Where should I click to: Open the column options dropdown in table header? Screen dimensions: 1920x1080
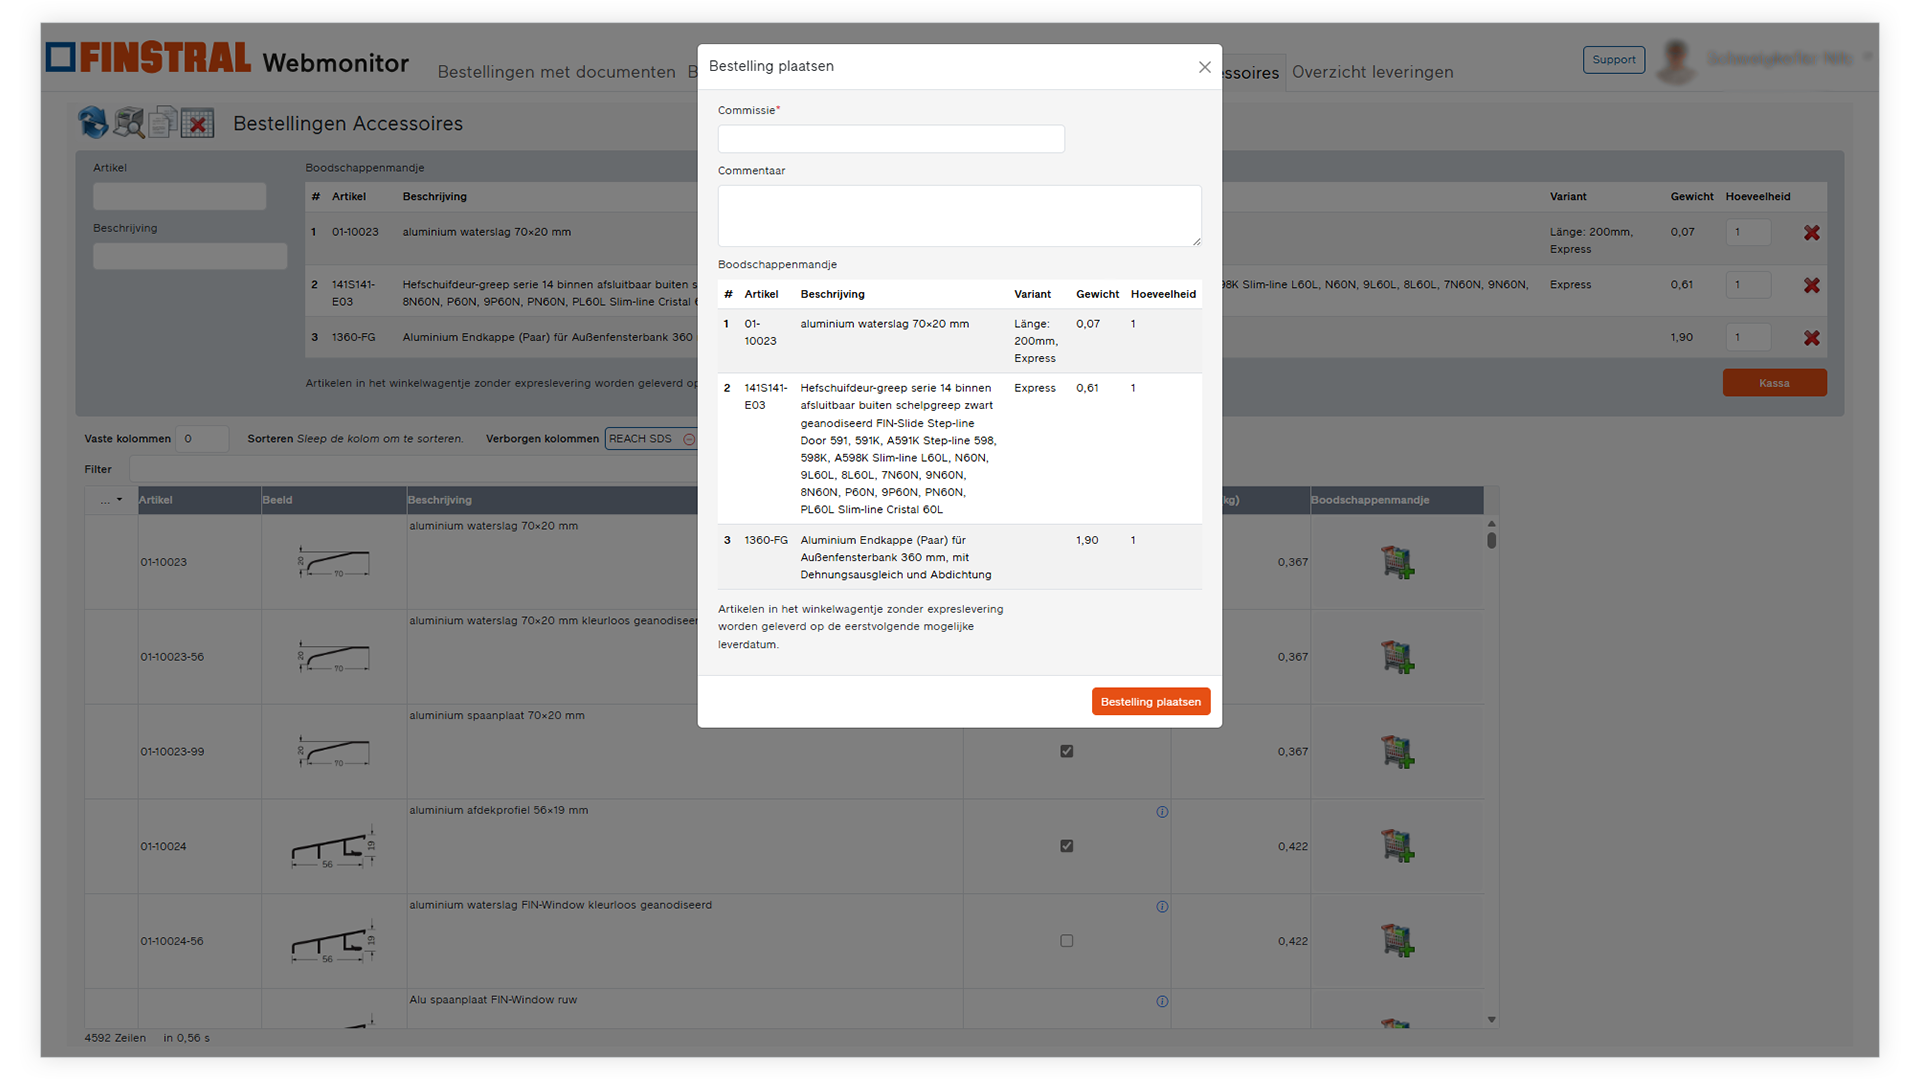pyautogui.click(x=111, y=500)
